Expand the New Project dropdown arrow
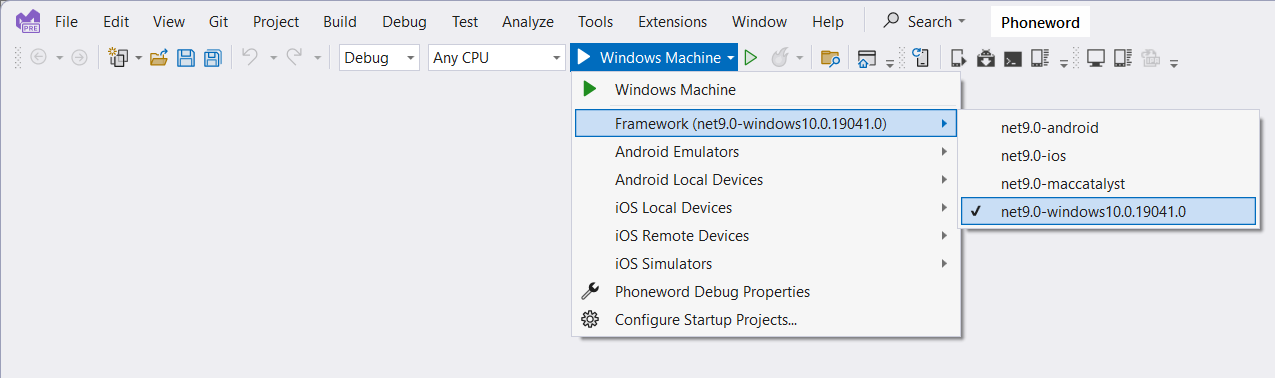 pyautogui.click(x=138, y=58)
